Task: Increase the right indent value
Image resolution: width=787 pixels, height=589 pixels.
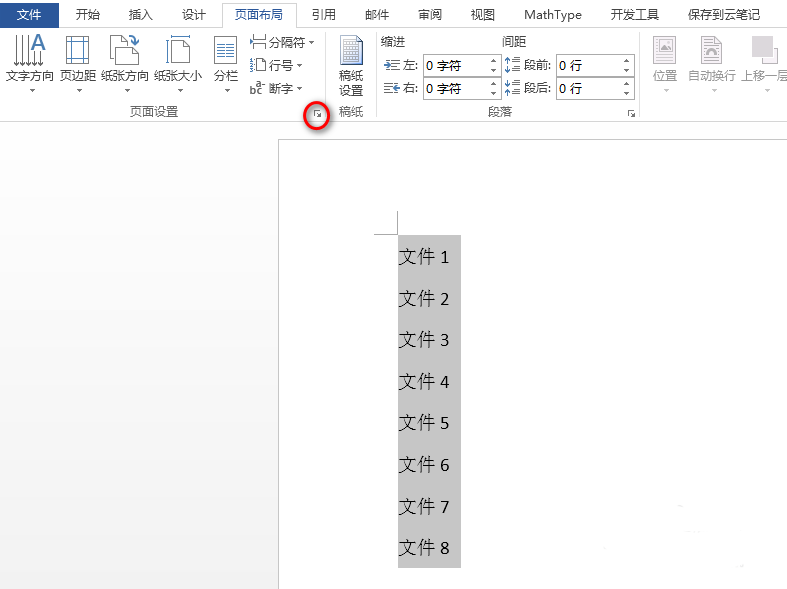Action: point(494,83)
